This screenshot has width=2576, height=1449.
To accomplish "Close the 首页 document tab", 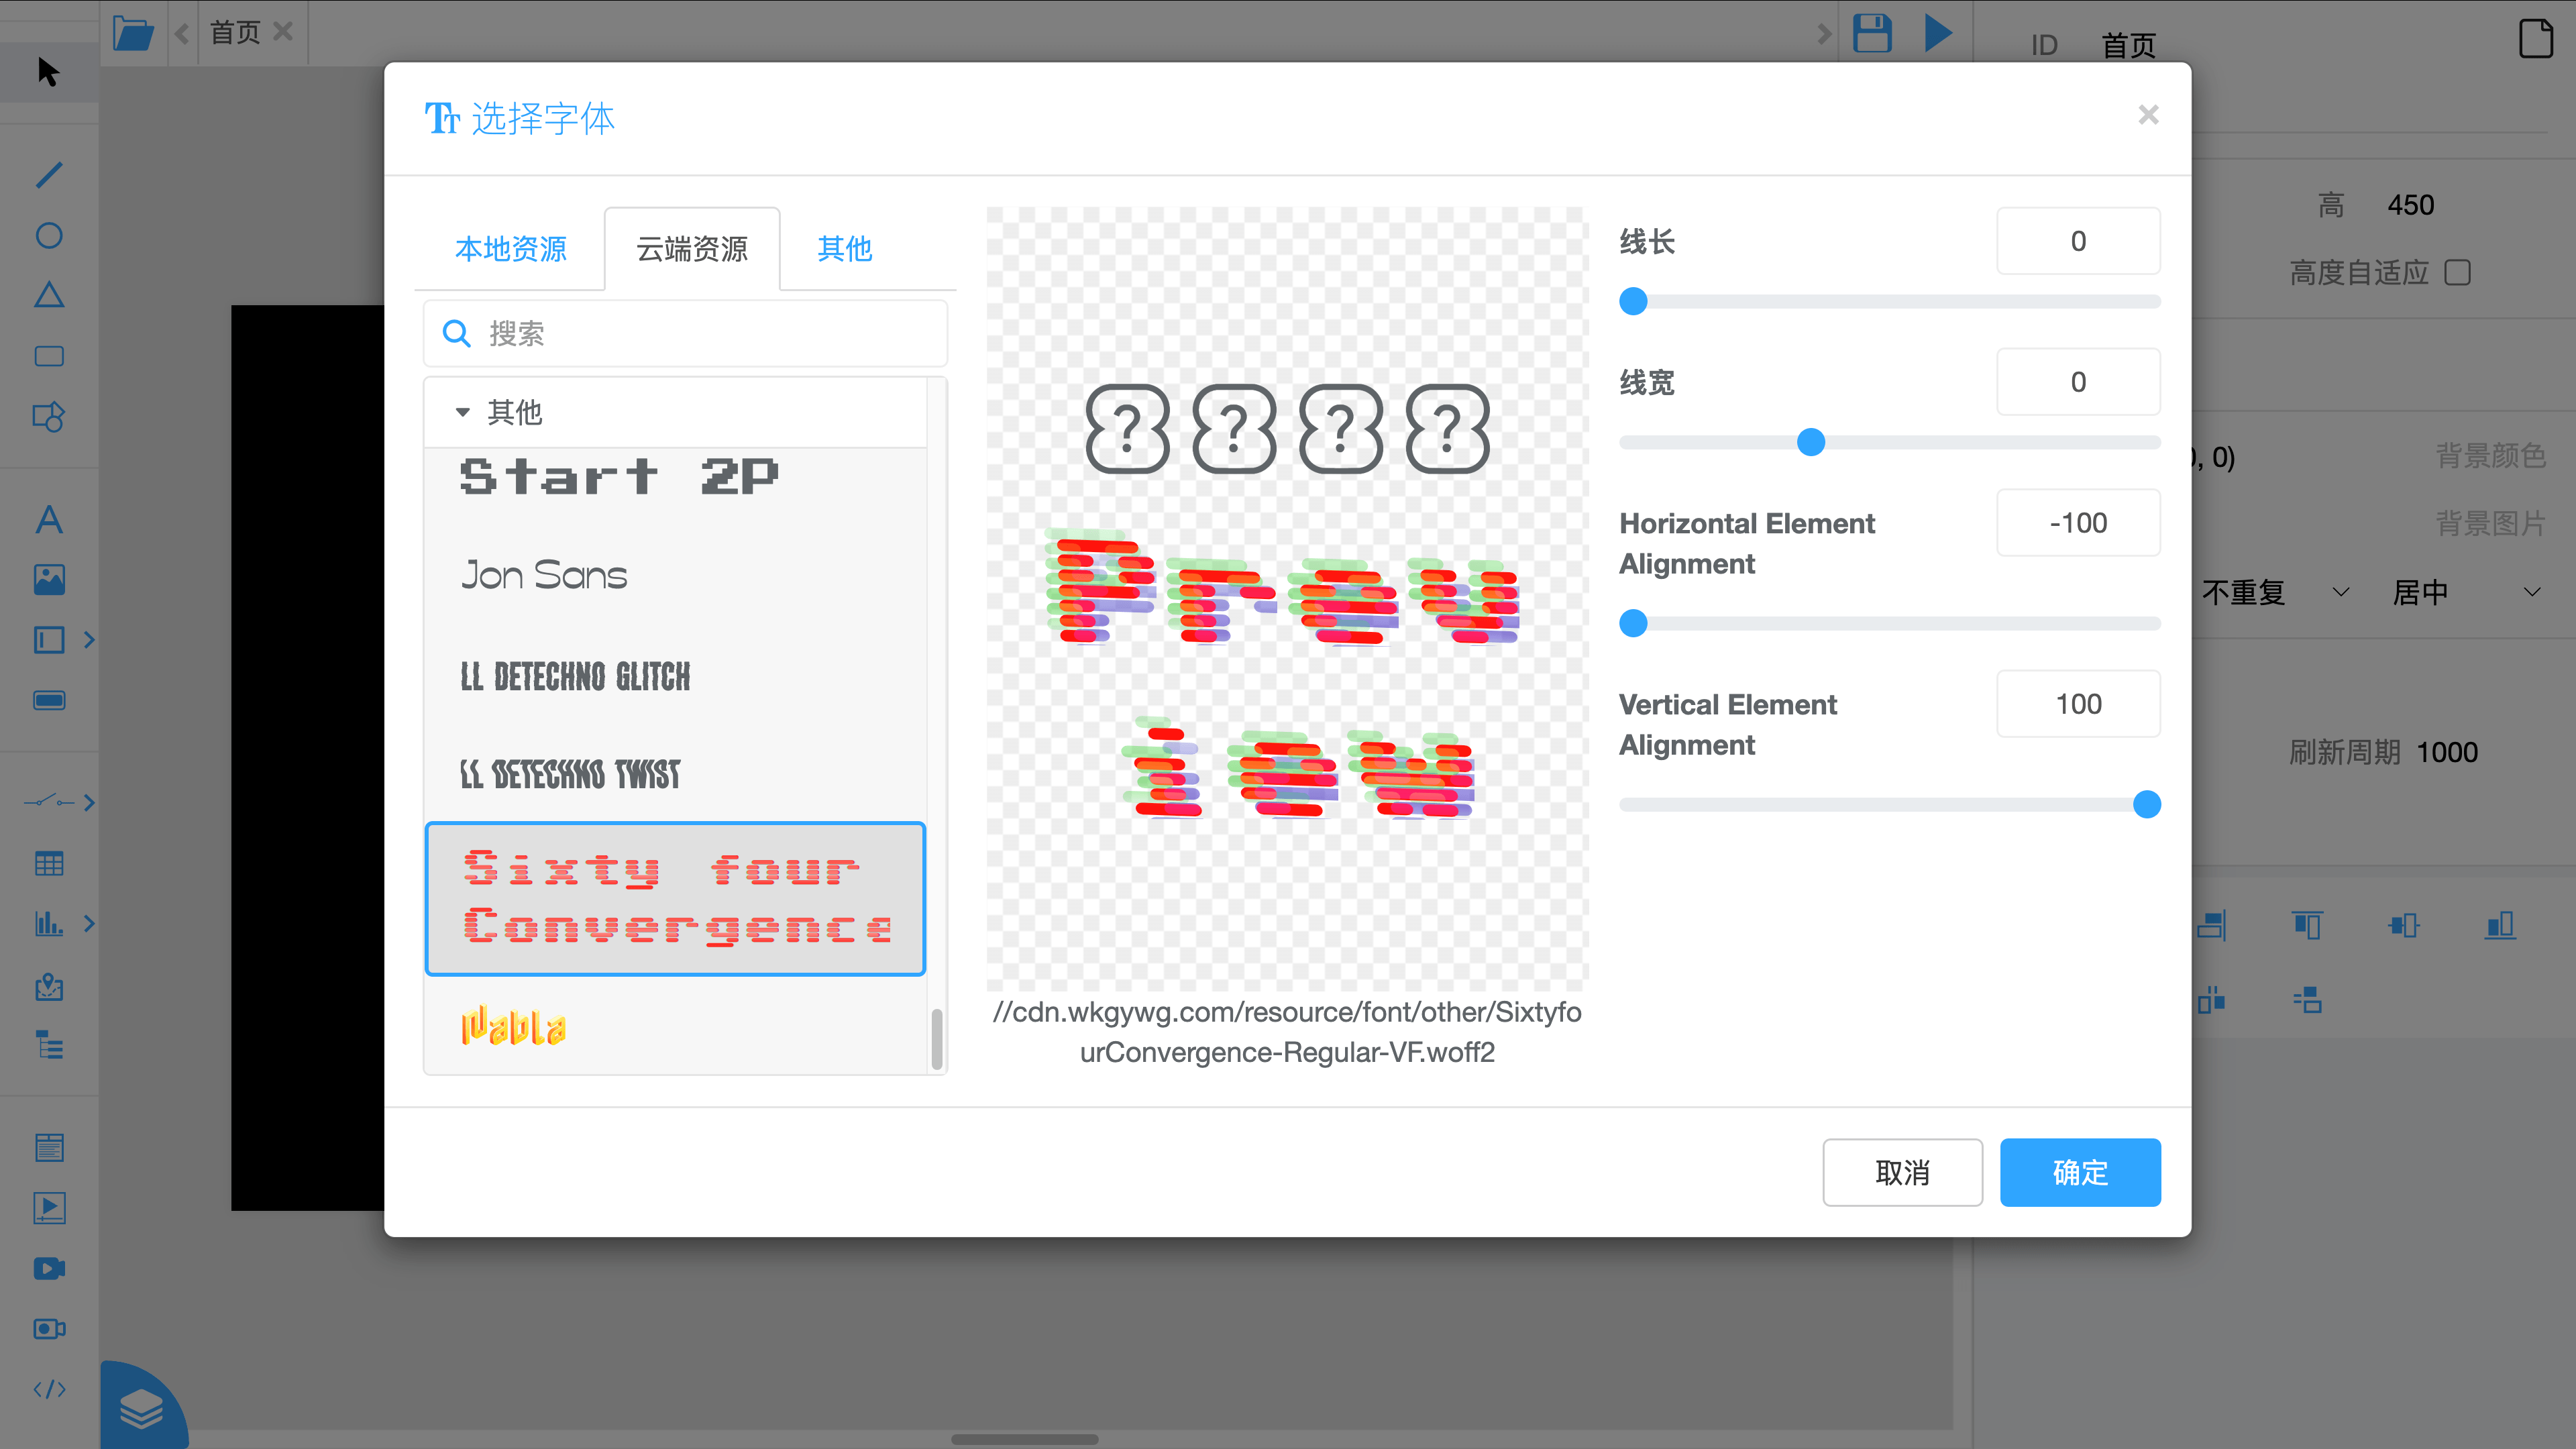I will click(x=283, y=32).
